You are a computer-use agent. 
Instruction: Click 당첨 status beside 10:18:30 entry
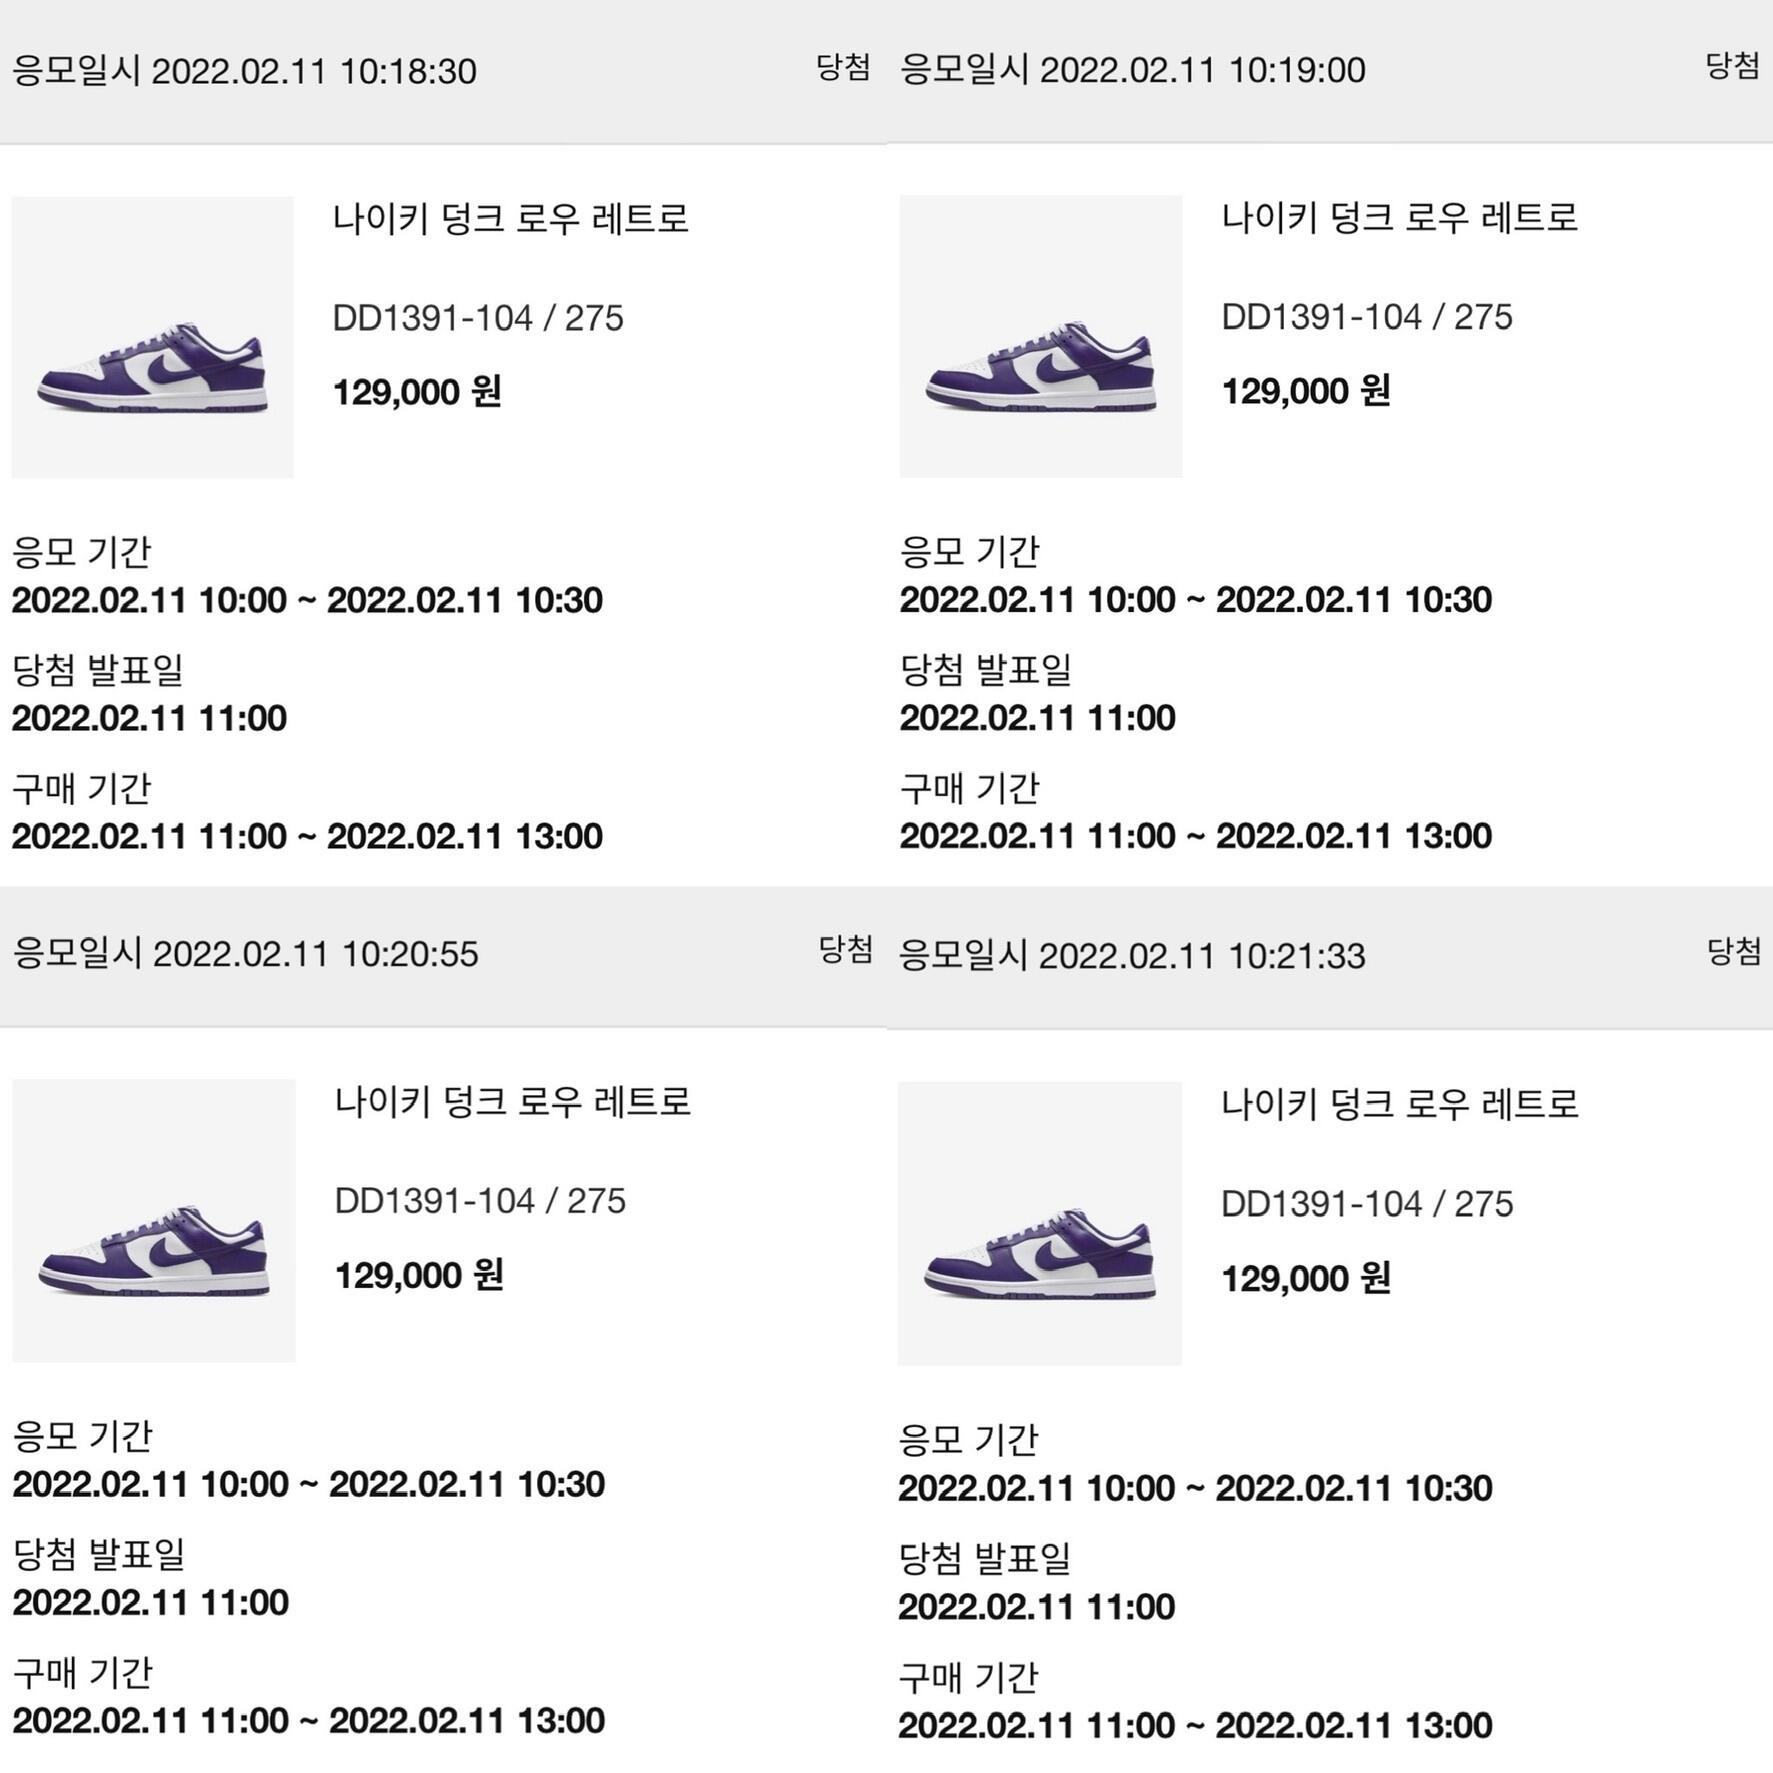842,68
